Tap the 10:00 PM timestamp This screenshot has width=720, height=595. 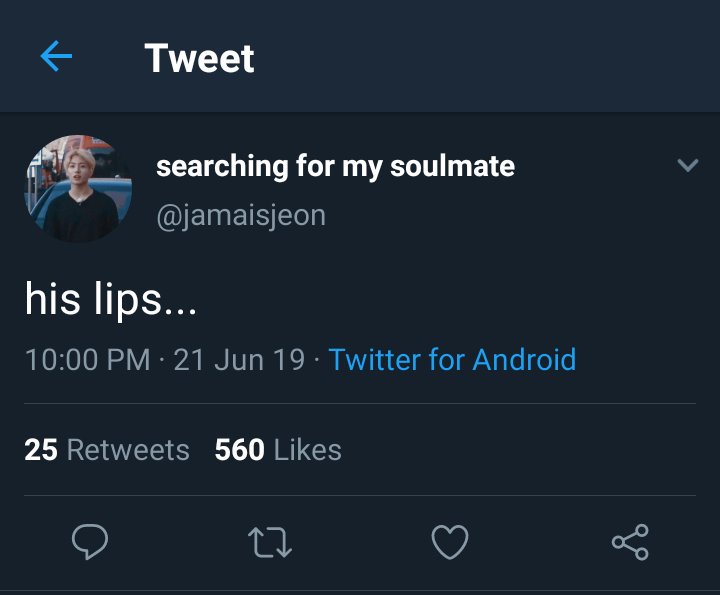tap(88, 359)
